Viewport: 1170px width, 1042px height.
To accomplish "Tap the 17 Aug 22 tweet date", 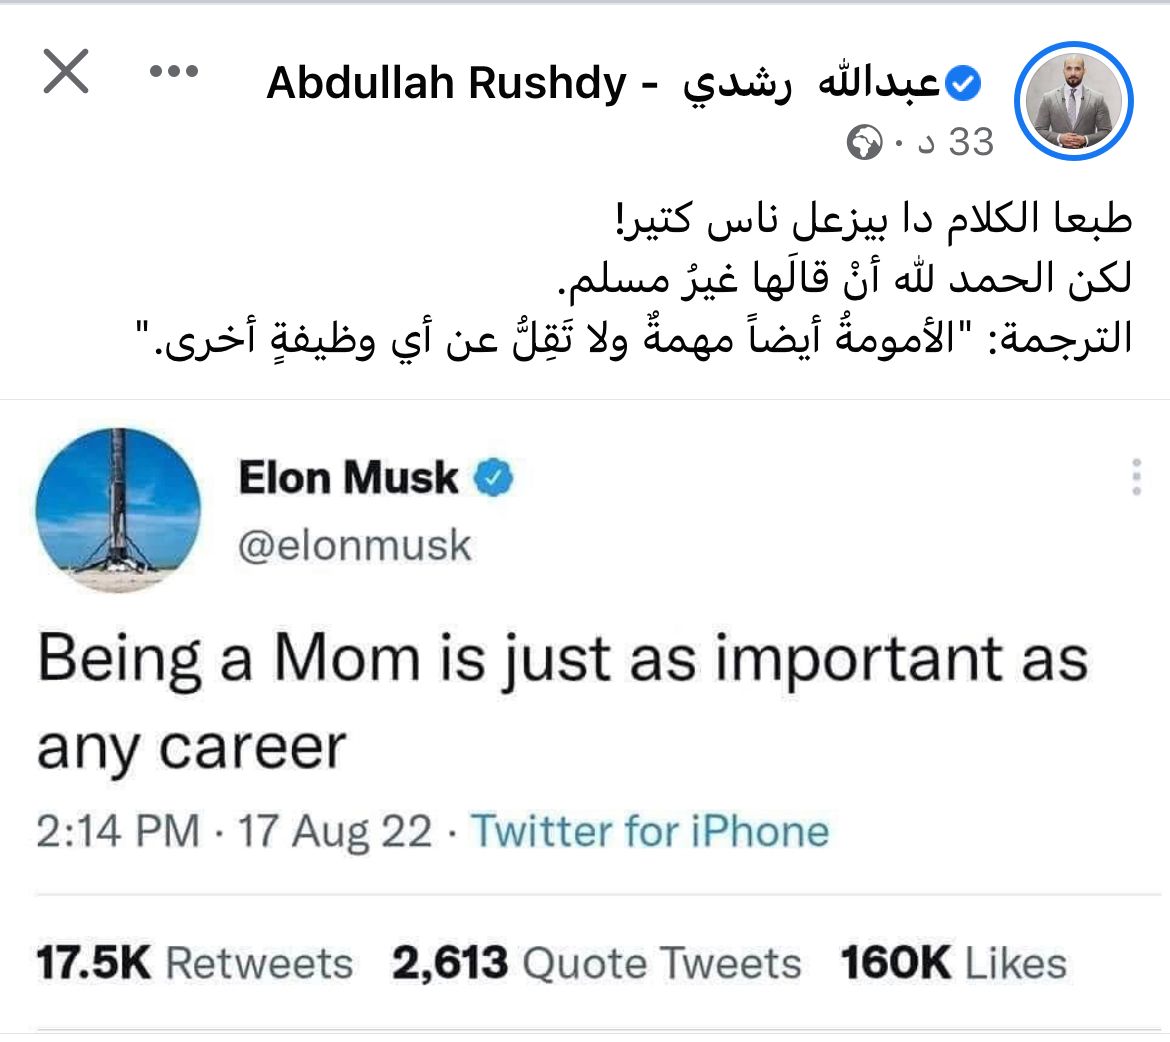I will [x=335, y=832].
